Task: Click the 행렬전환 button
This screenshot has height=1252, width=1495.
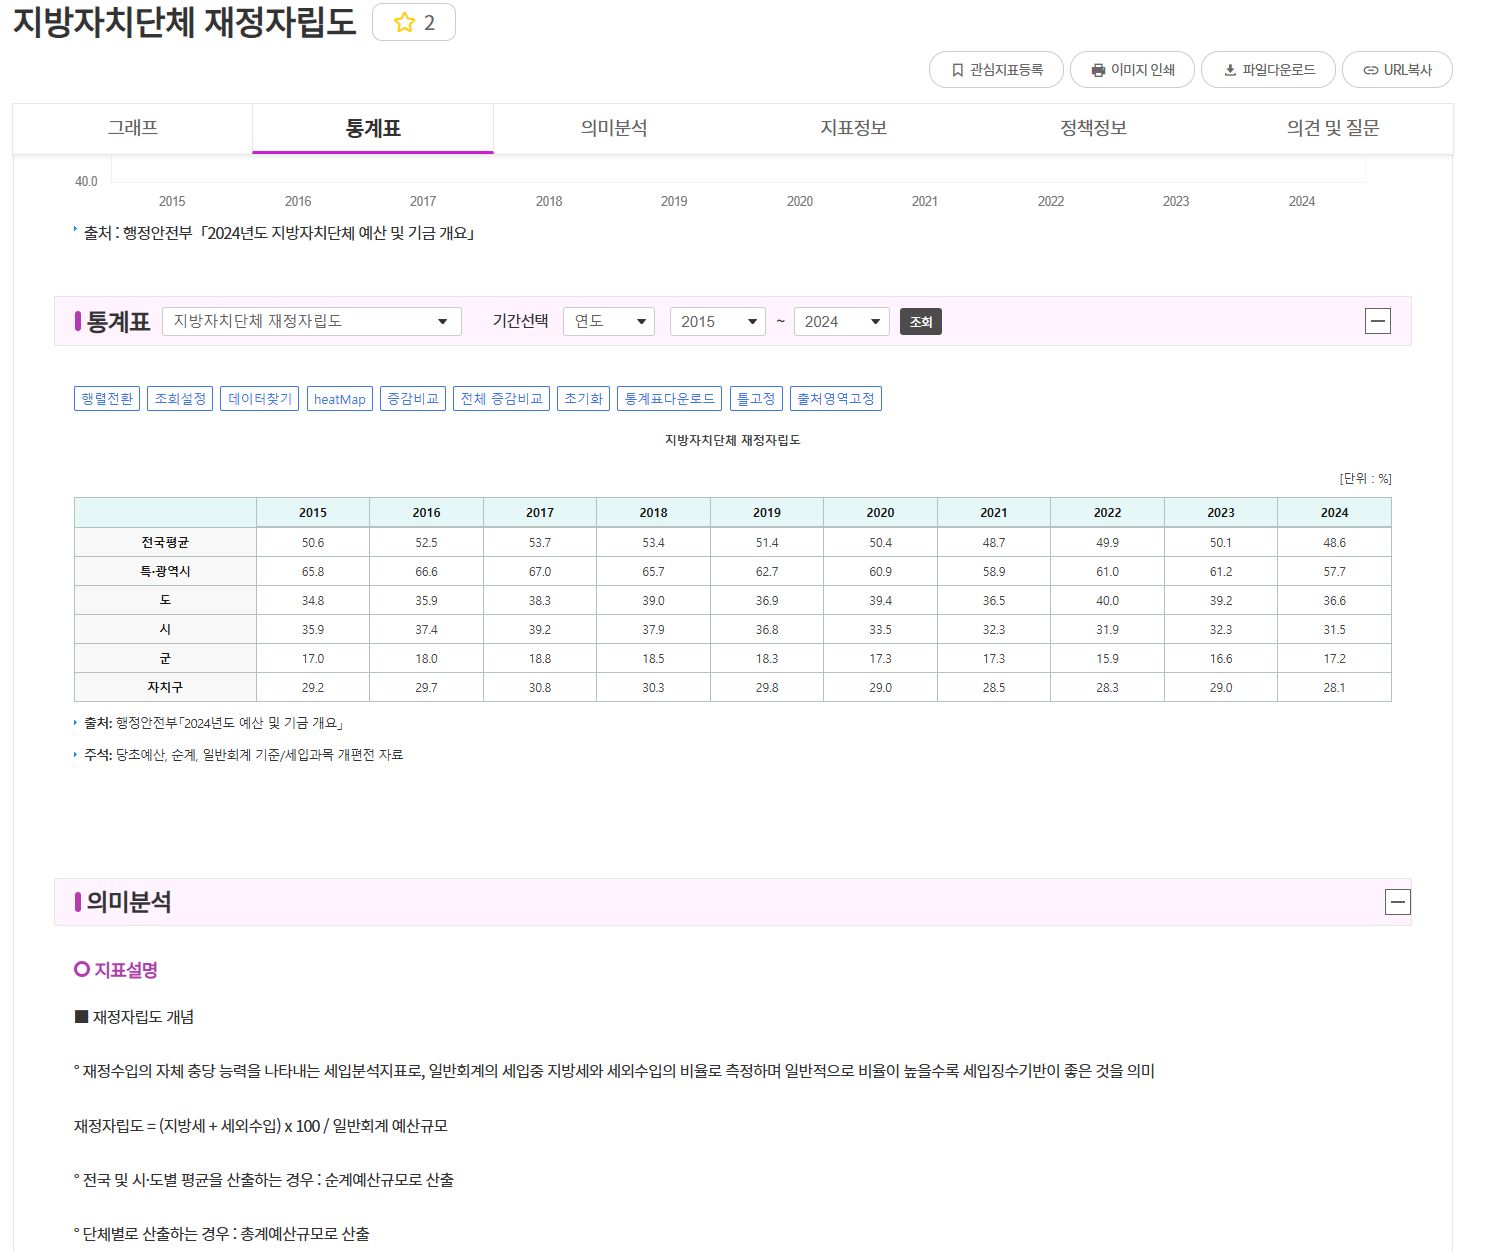Action: [107, 399]
